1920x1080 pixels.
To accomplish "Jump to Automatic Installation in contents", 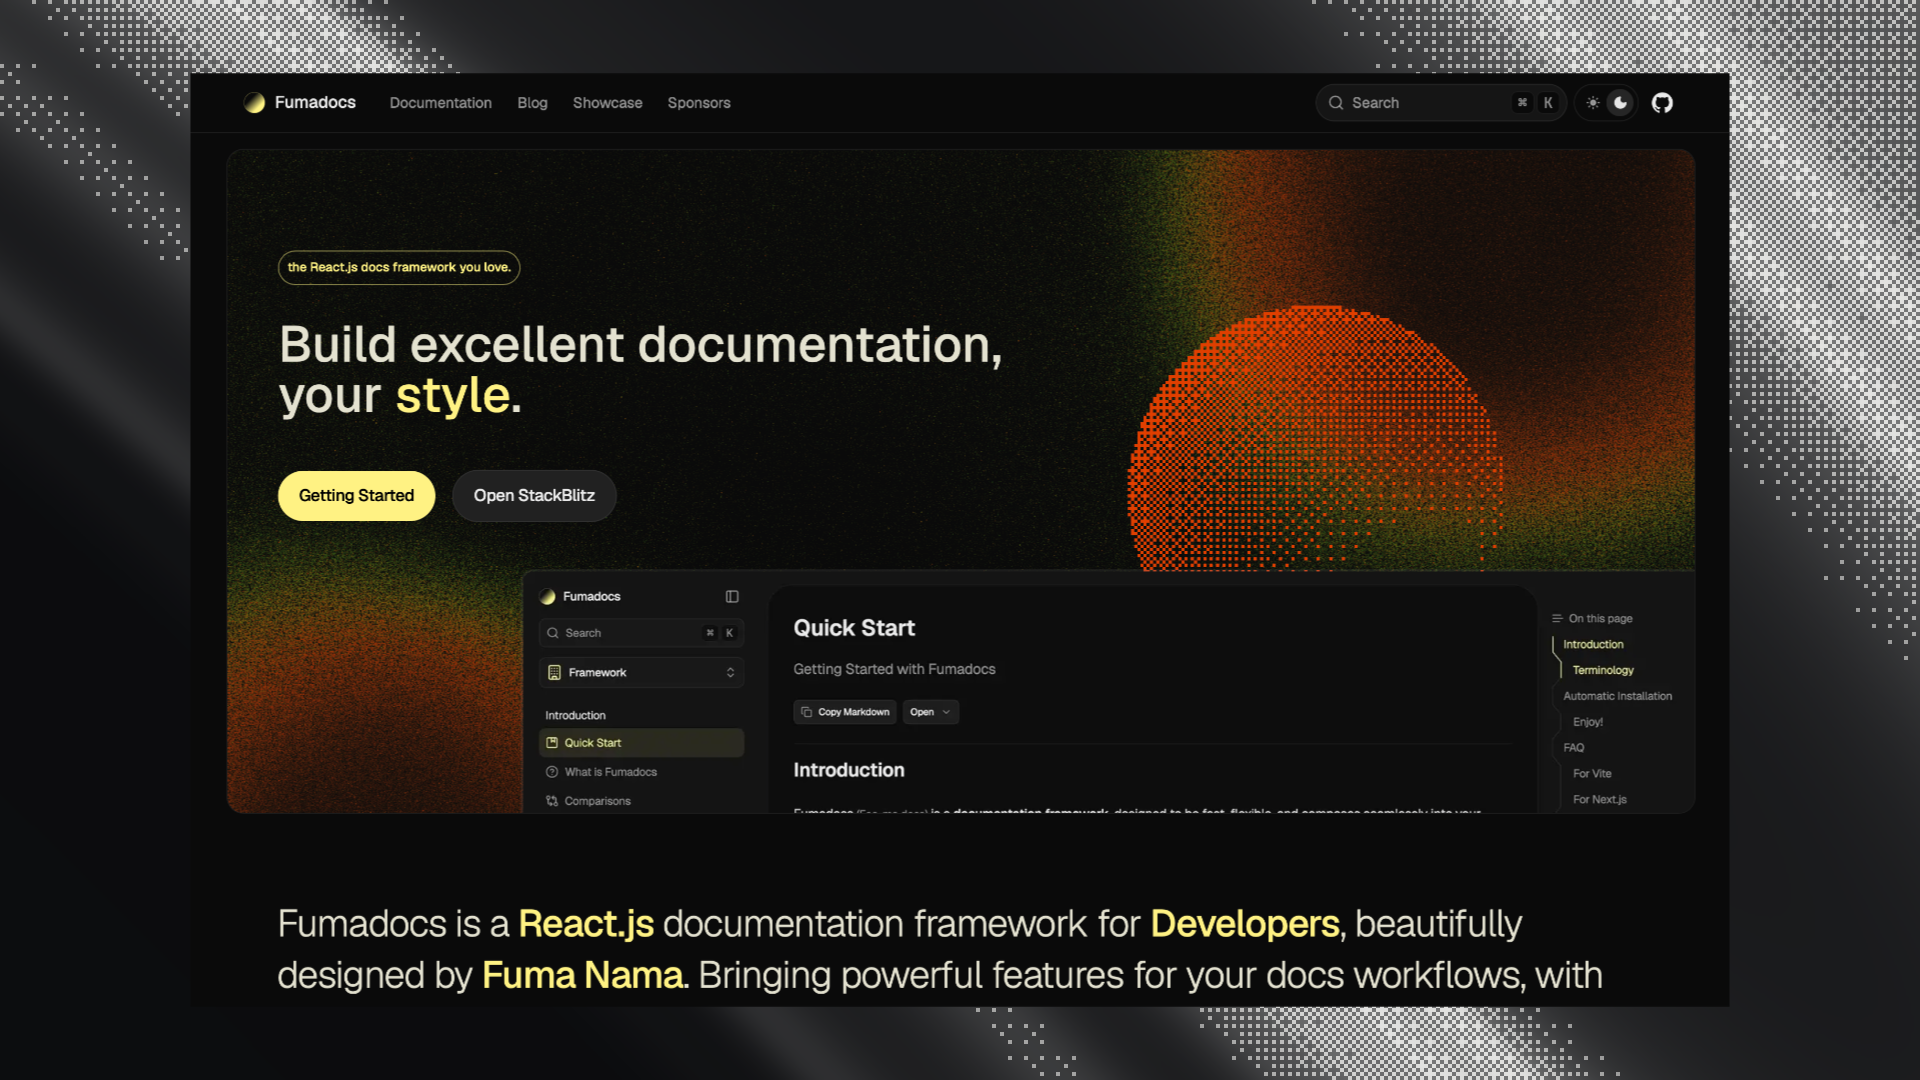I will pos(1617,697).
